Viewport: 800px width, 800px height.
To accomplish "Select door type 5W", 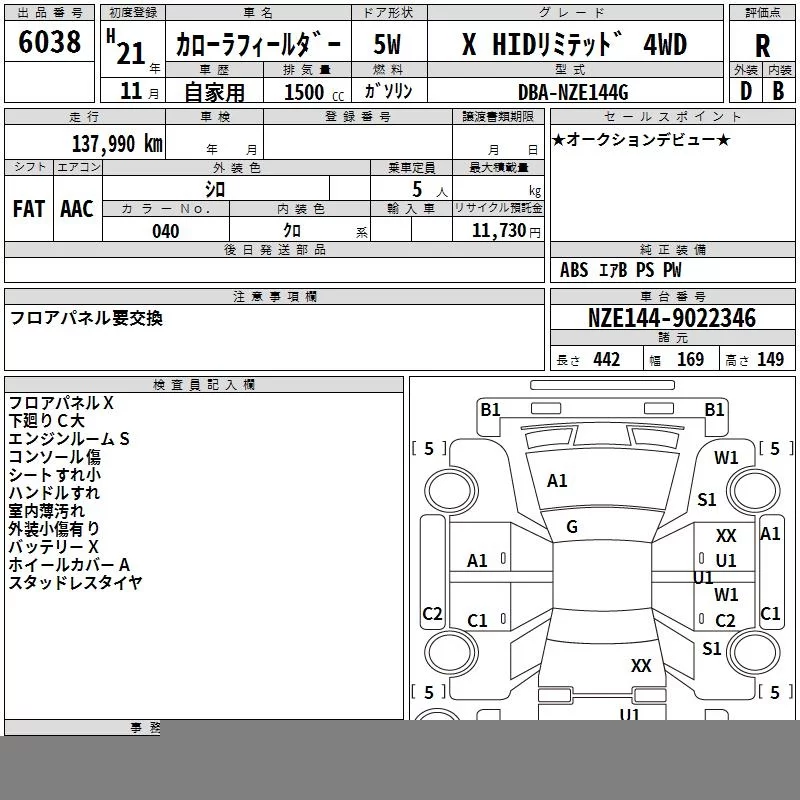I will coord(387,44).
